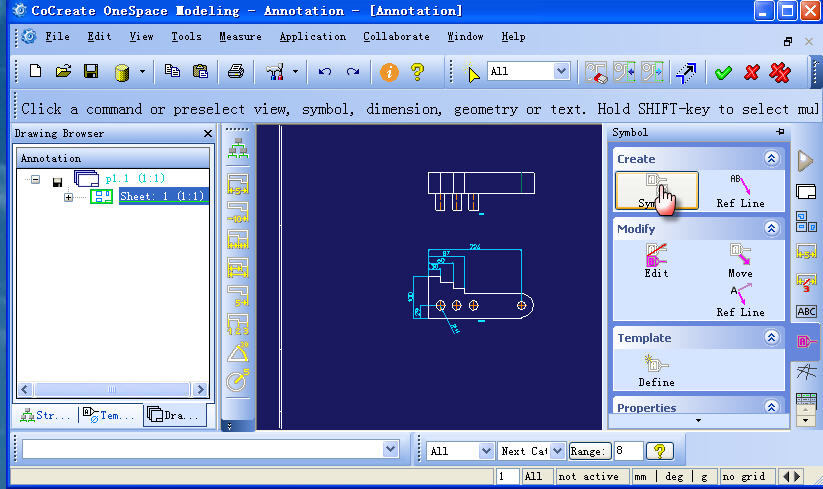
Task: Collapse the Properties section chevron
Action: click(771, 407)
